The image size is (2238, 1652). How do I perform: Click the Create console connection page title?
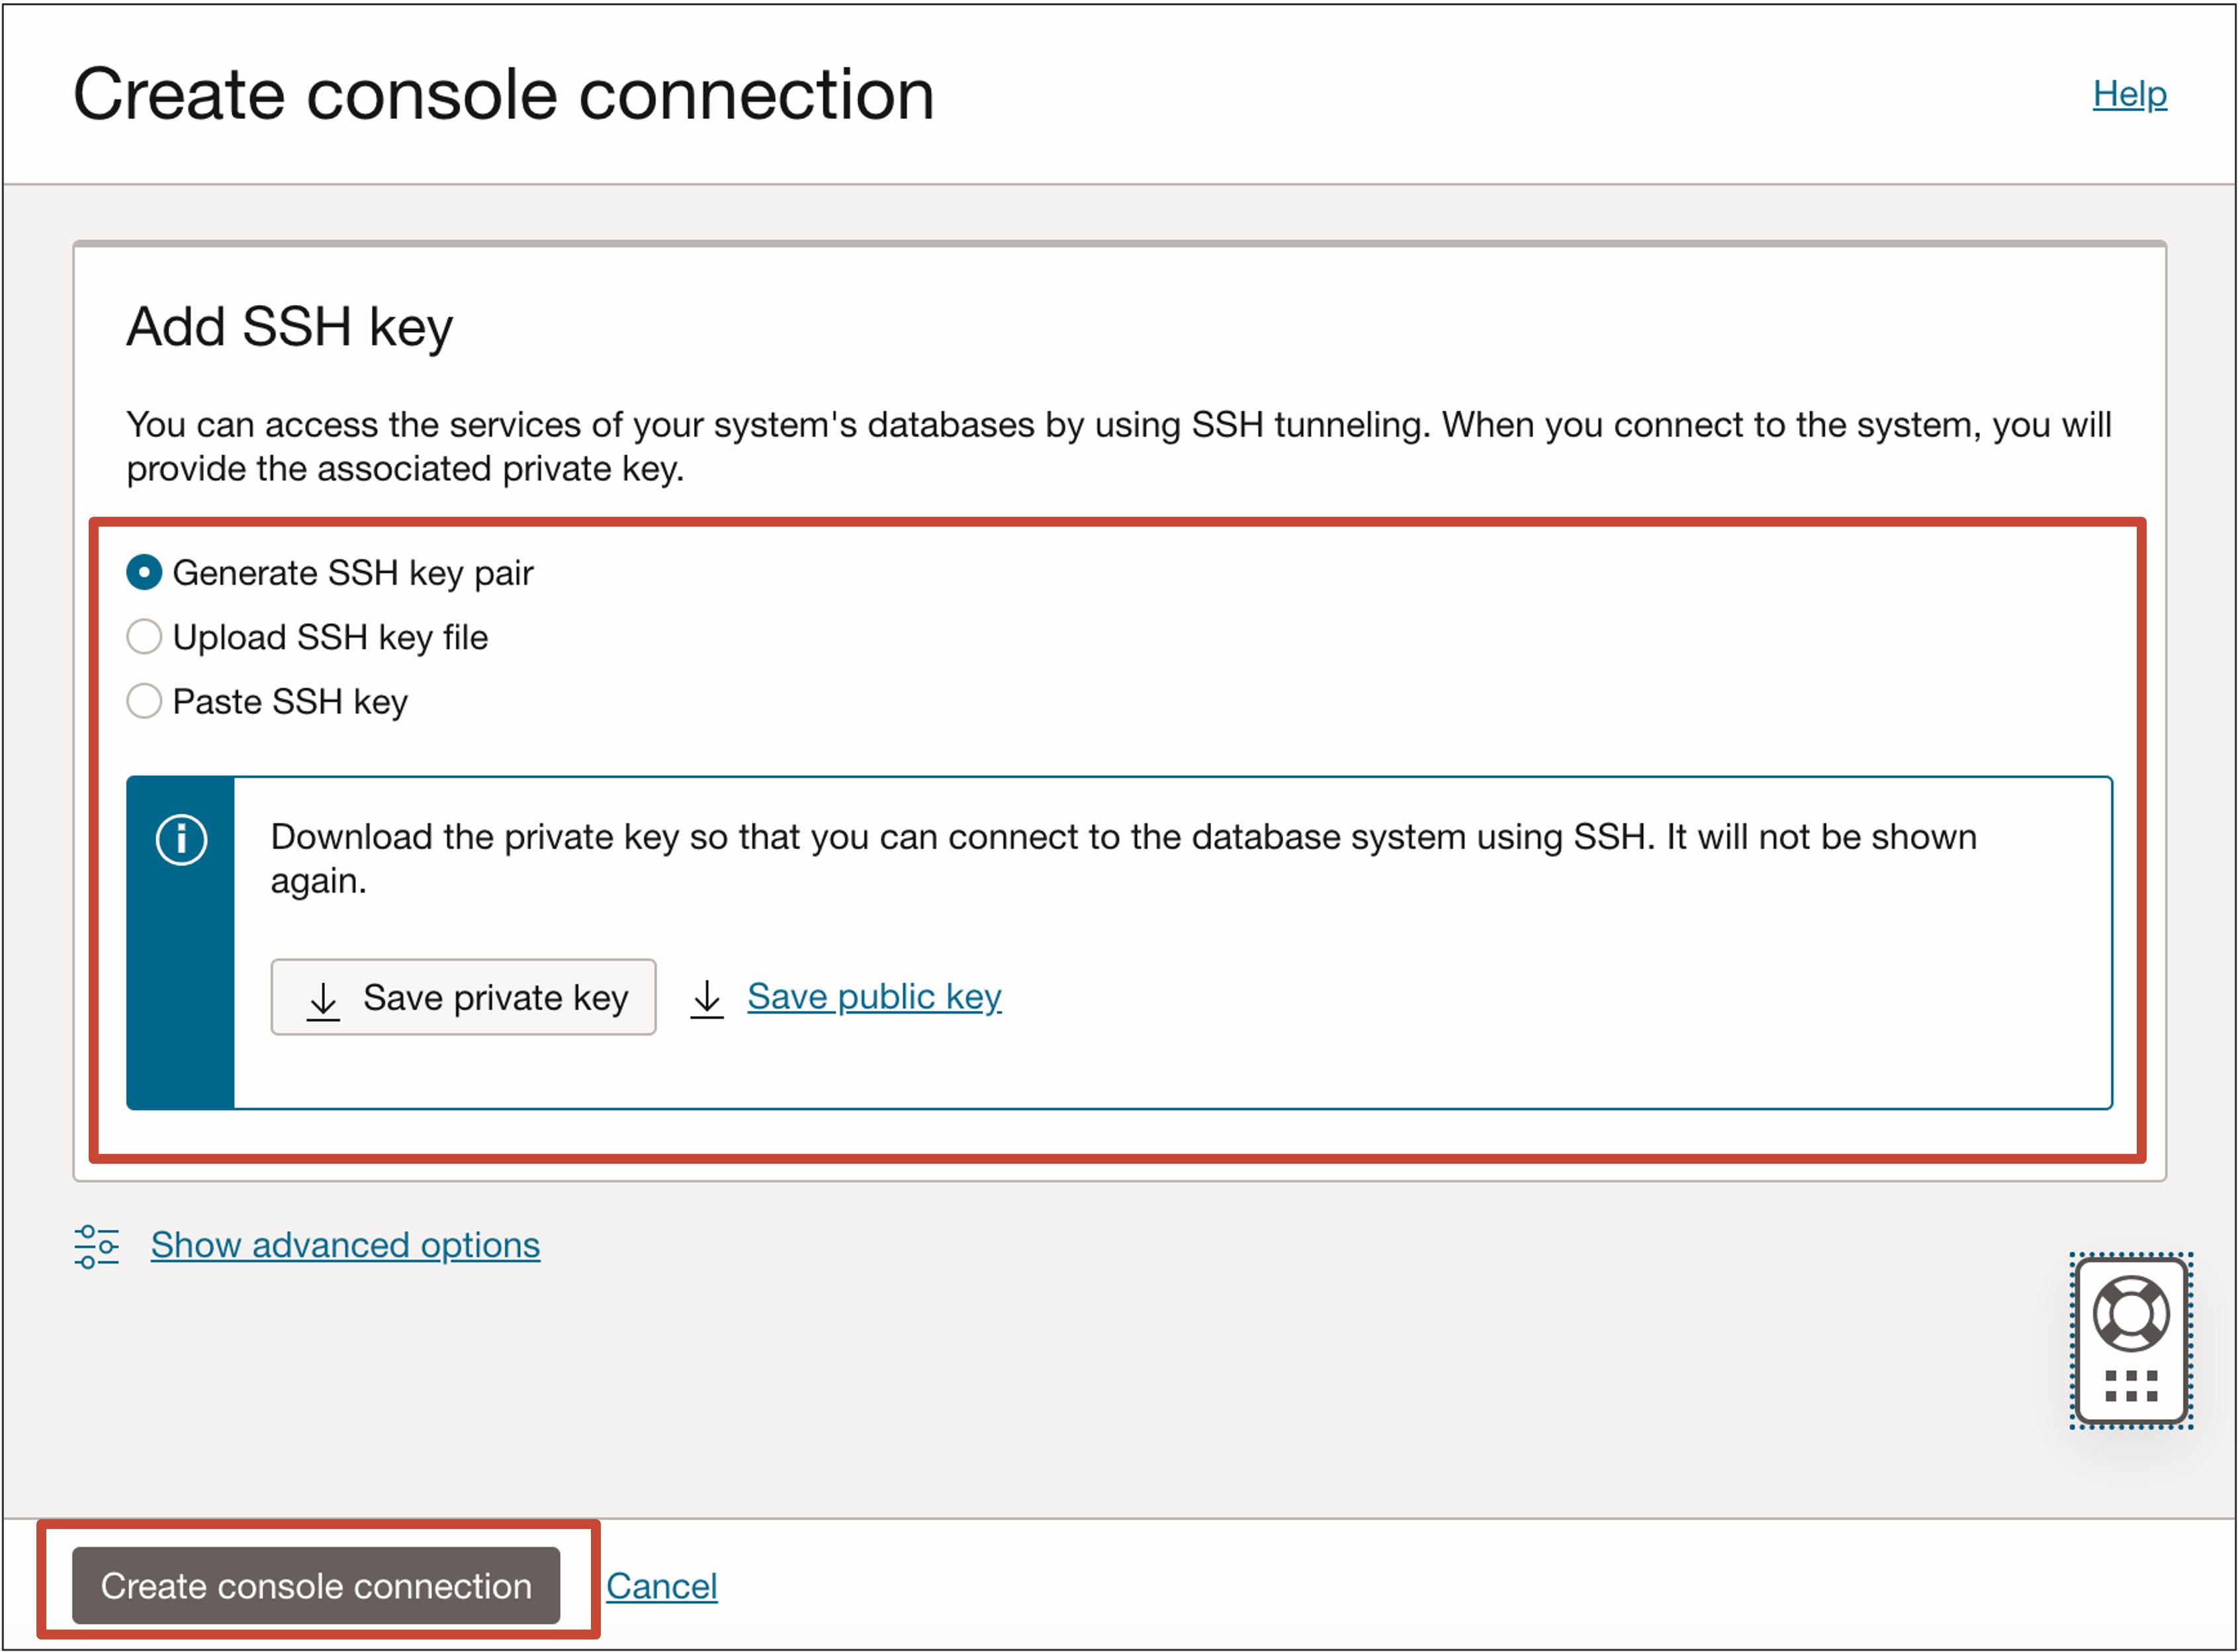point(503,95)
